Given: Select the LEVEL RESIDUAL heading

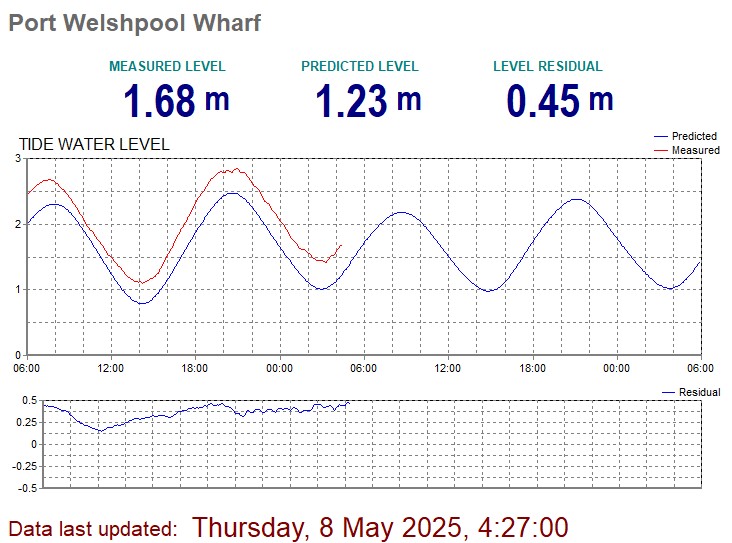Looking at the screenshot, I should (x=548, y=67).
